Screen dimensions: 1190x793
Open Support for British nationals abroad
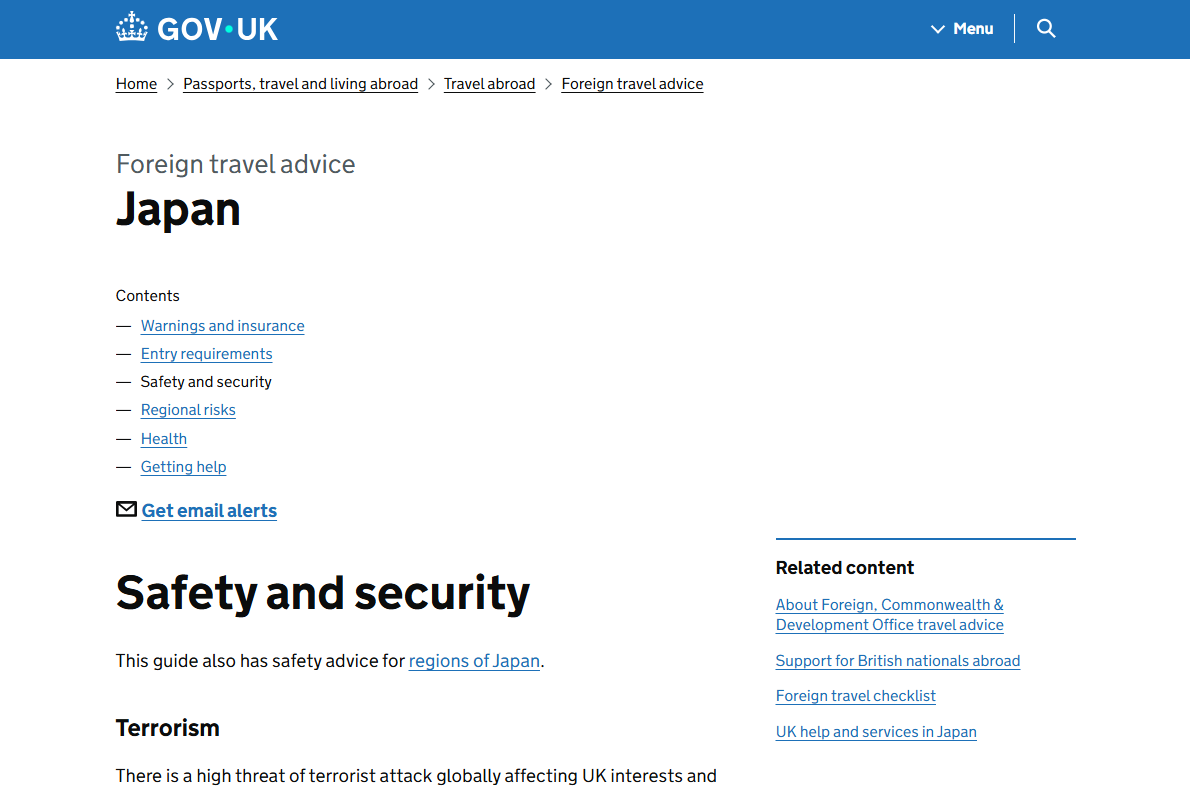tap(897, 661)
